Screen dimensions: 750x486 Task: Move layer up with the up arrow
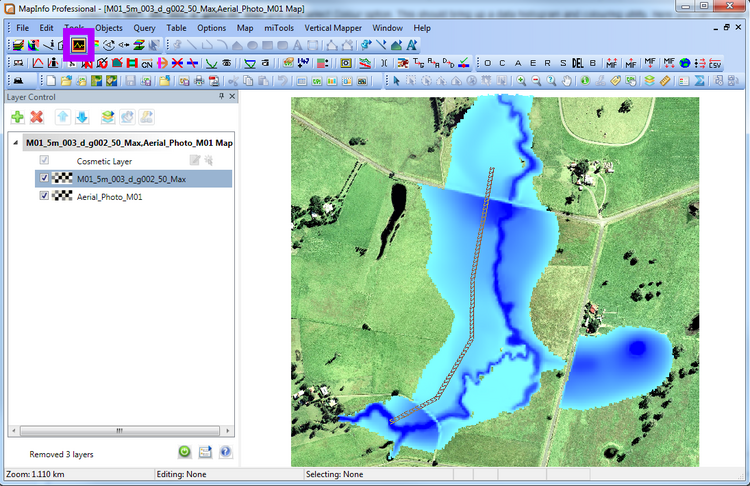(64, 118)
